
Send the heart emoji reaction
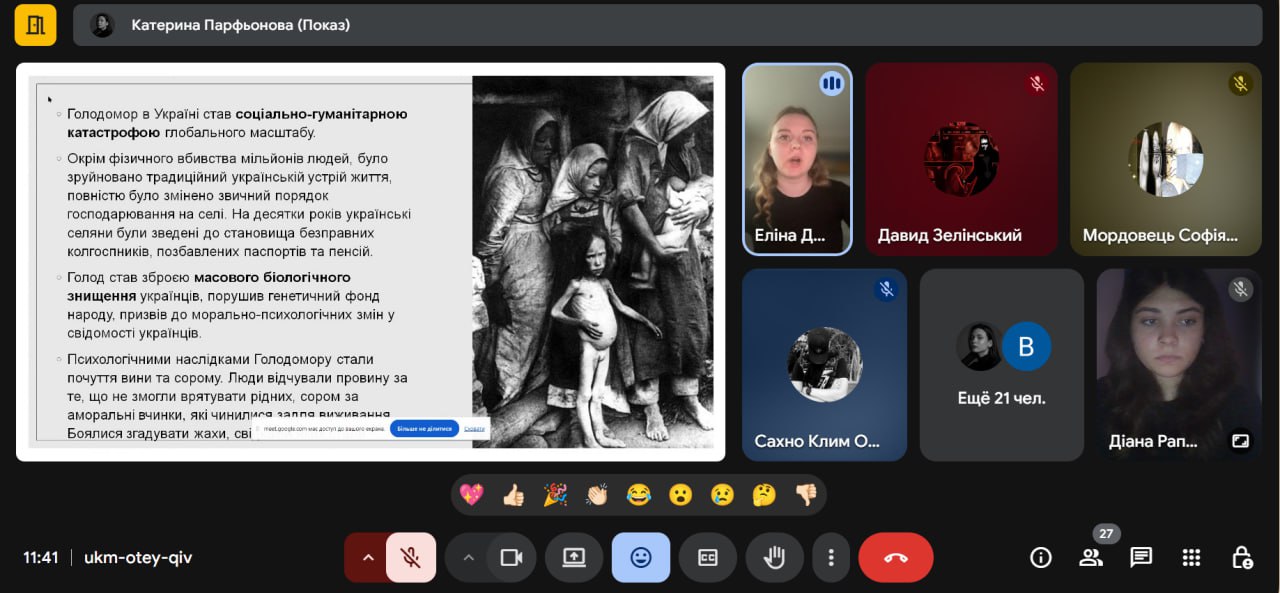[x=472, y=495]
